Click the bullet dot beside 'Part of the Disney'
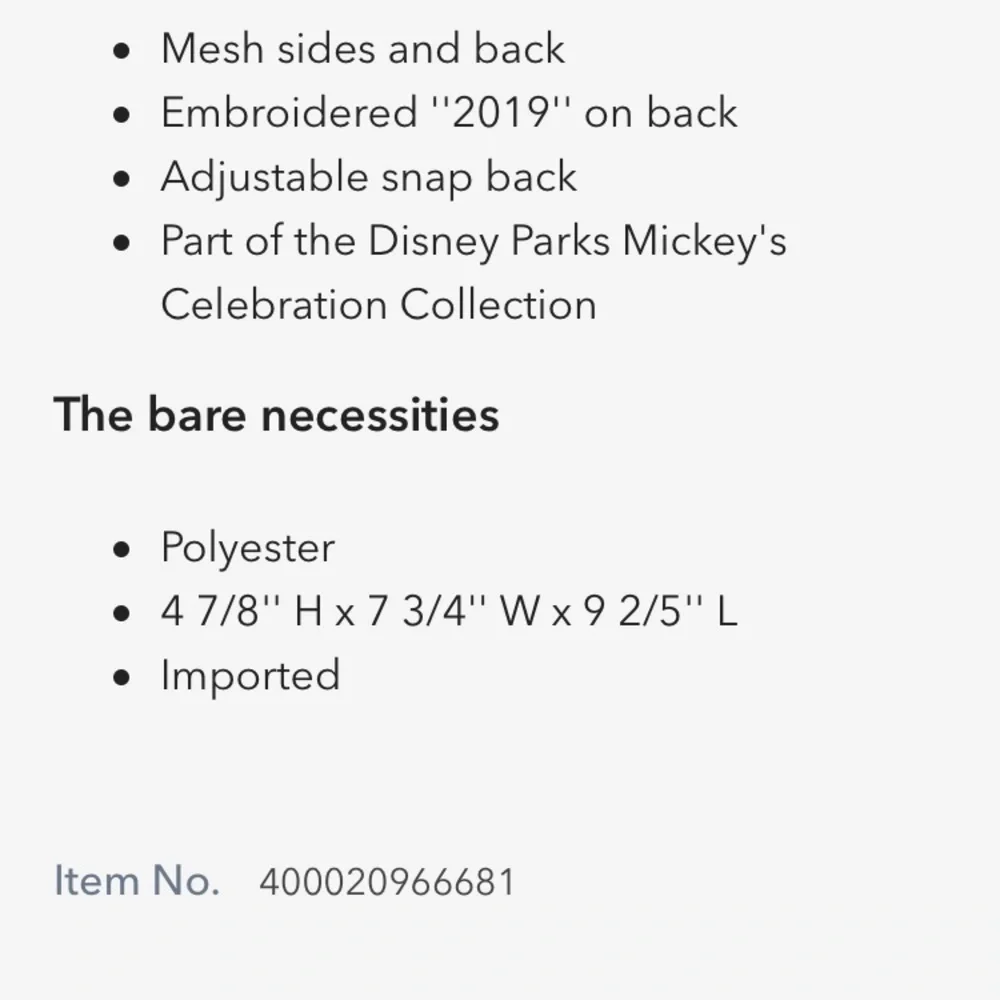This screenshot has height=1000, width=1000. pyautogui.click(x=121, y=243)
